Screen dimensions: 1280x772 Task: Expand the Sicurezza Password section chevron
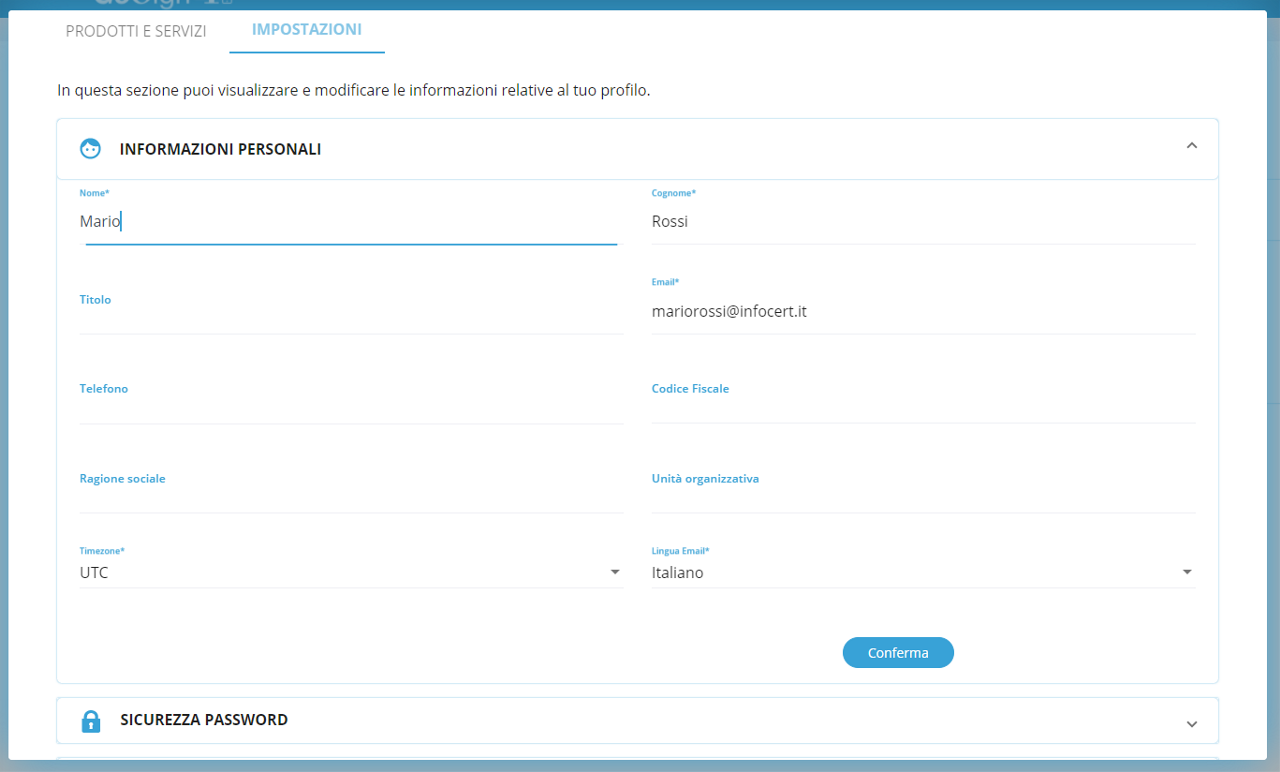[x=1191, y=723]
